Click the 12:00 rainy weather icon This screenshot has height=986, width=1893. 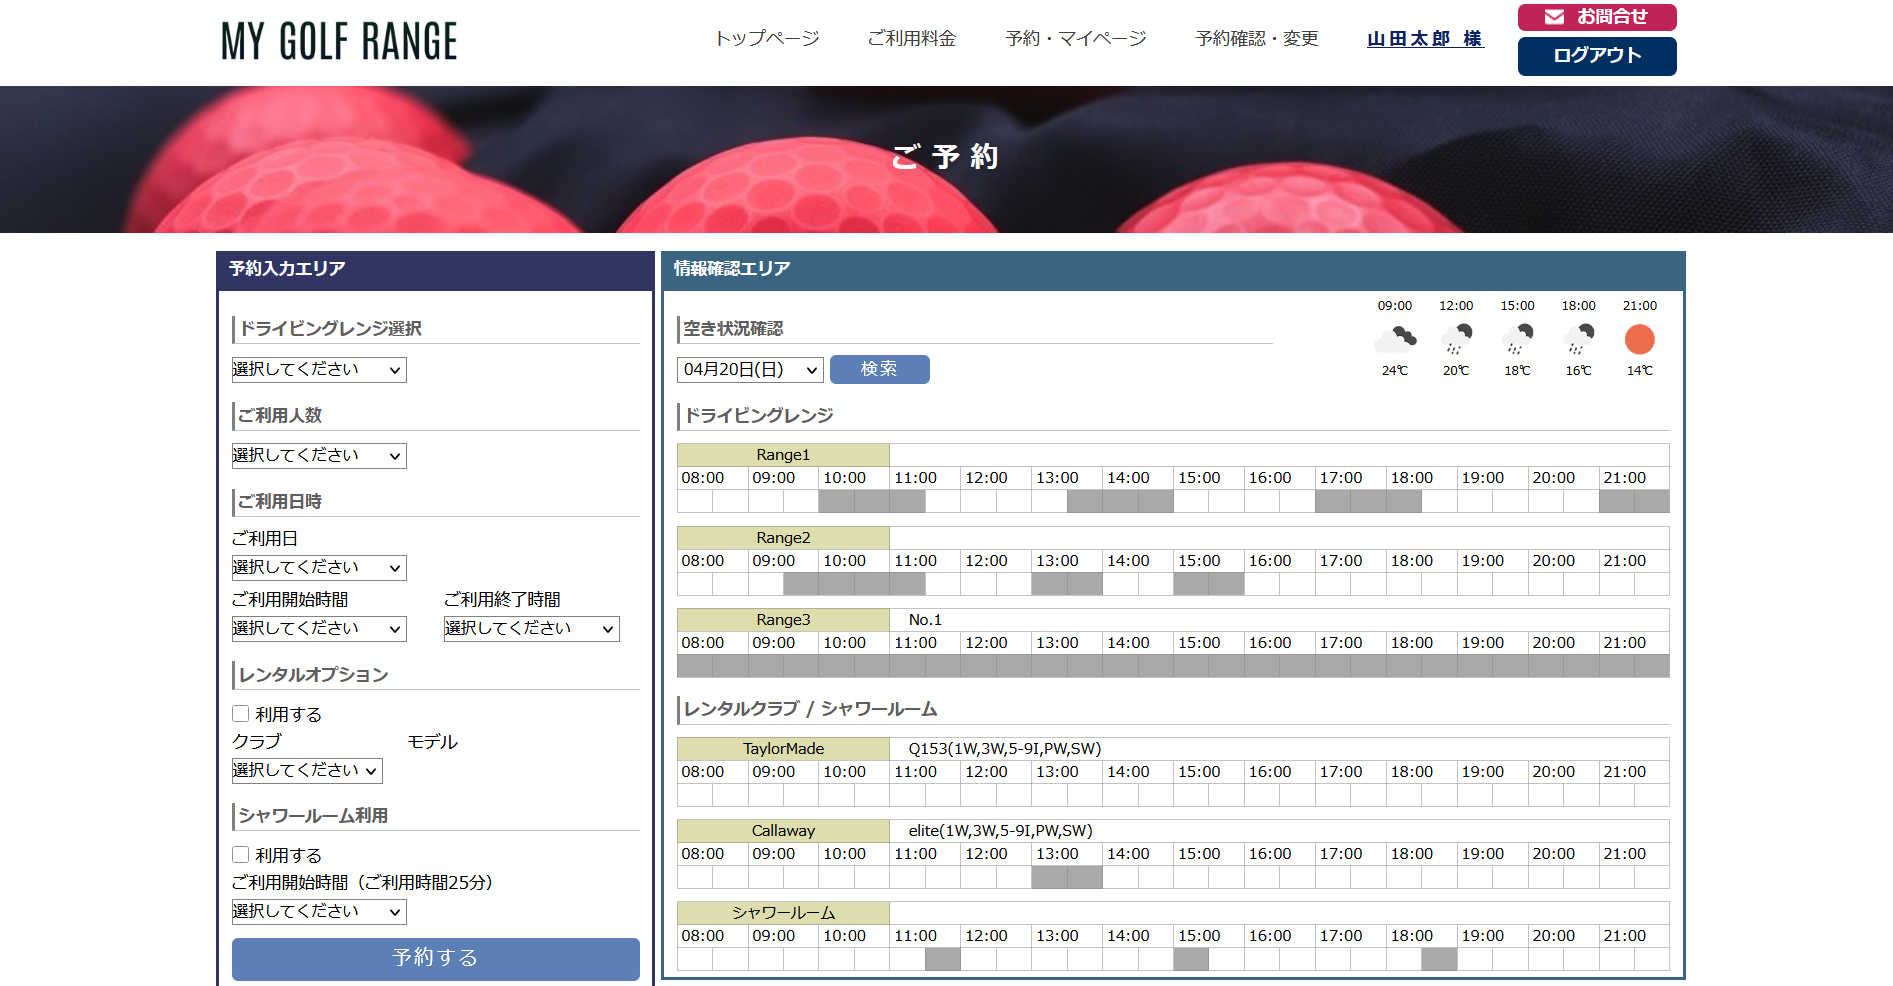pyautogui.click(x=1456, y=340)
